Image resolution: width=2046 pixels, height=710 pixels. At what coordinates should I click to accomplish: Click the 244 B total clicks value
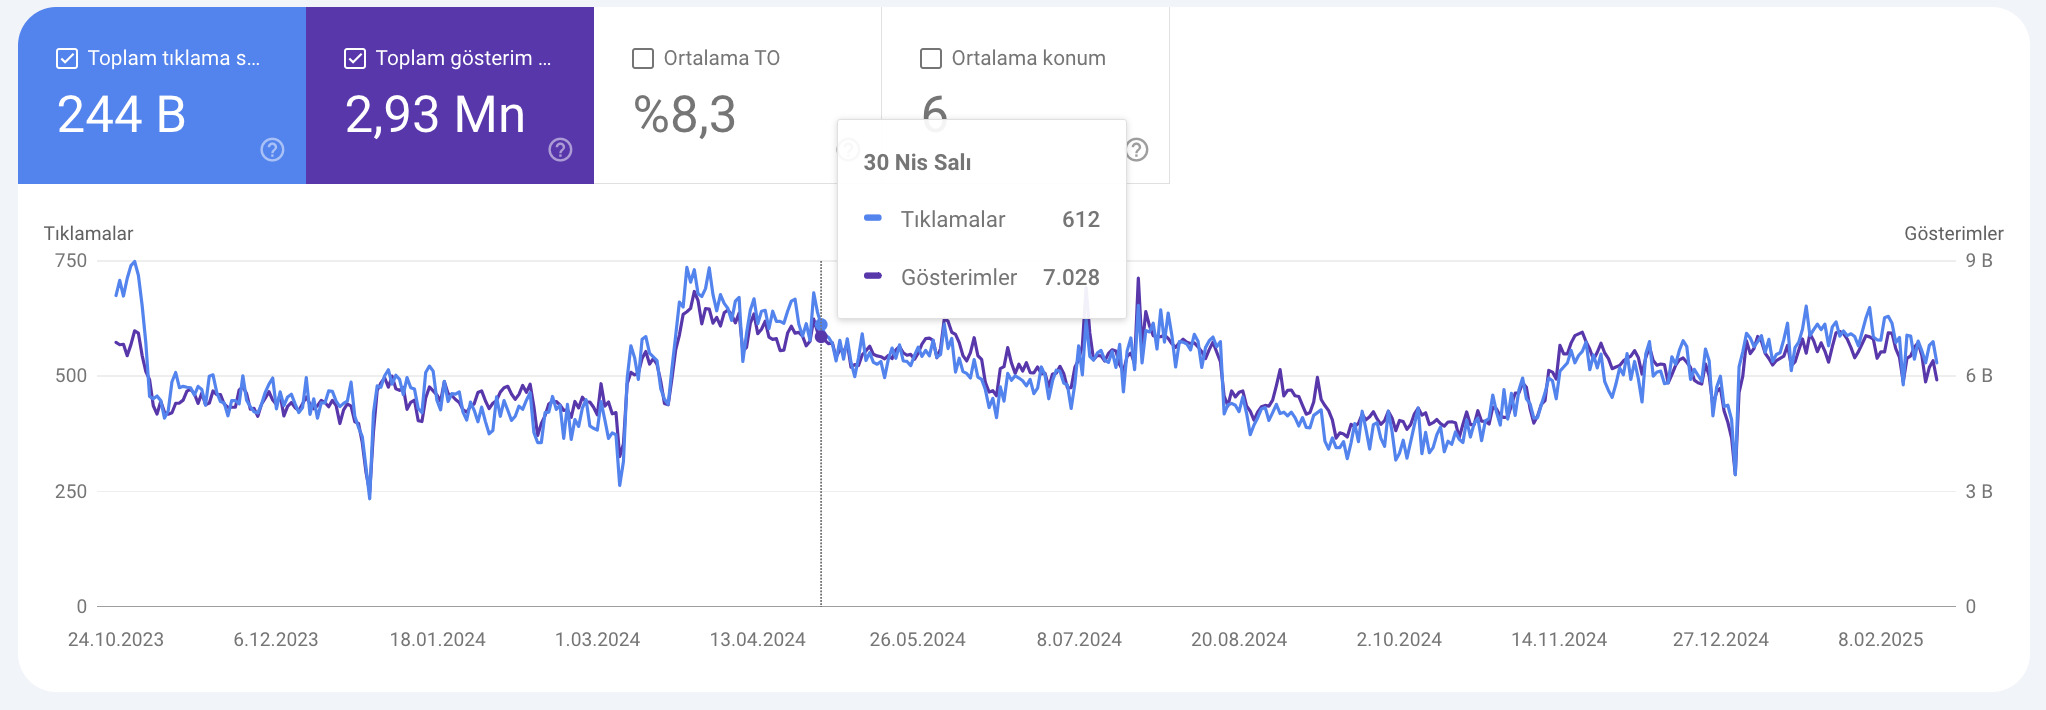[122, 114]
